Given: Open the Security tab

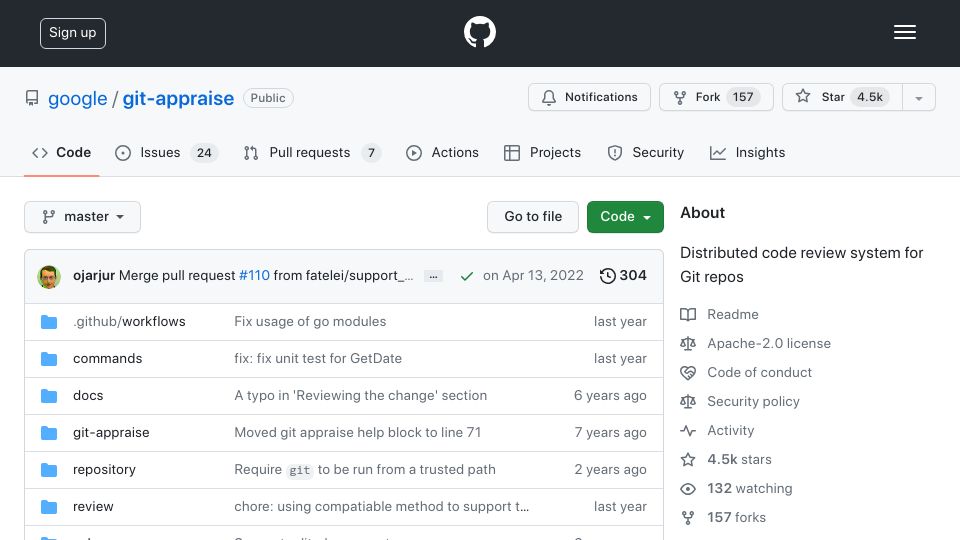Looking at the screenshot, I should click(x=645, y=152).
